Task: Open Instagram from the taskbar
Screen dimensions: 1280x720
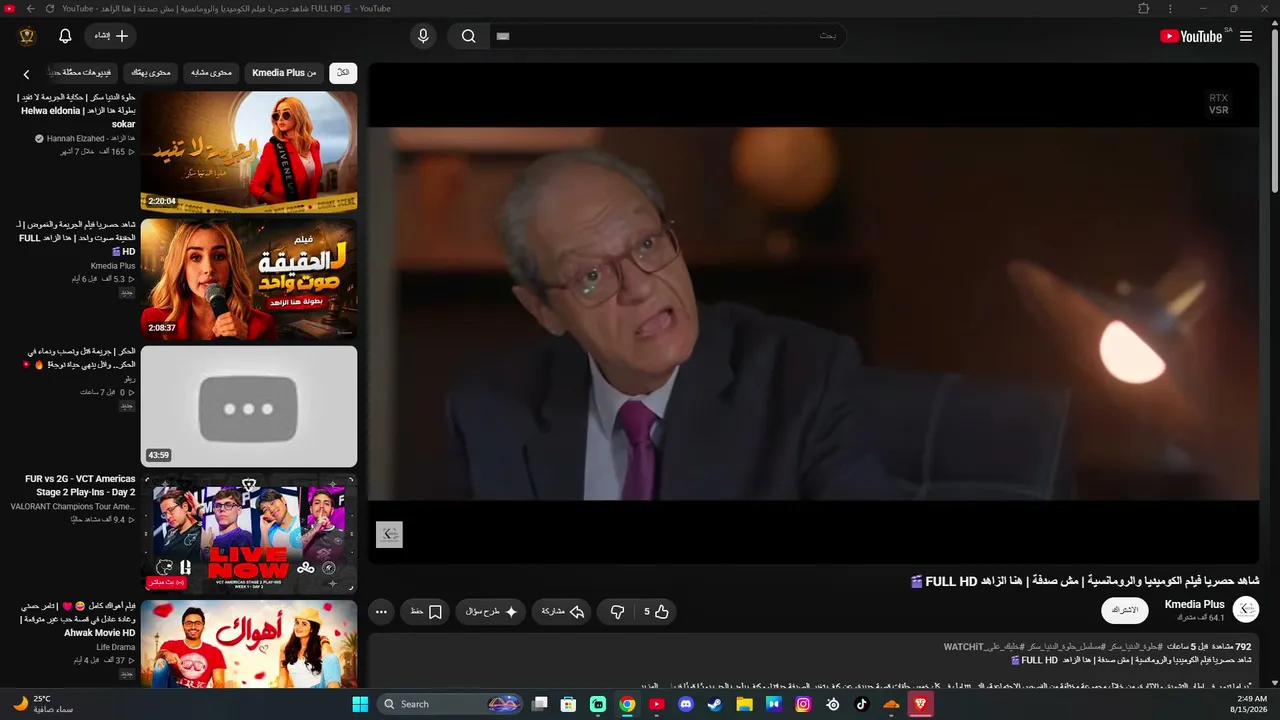Action: coord(803,704)
